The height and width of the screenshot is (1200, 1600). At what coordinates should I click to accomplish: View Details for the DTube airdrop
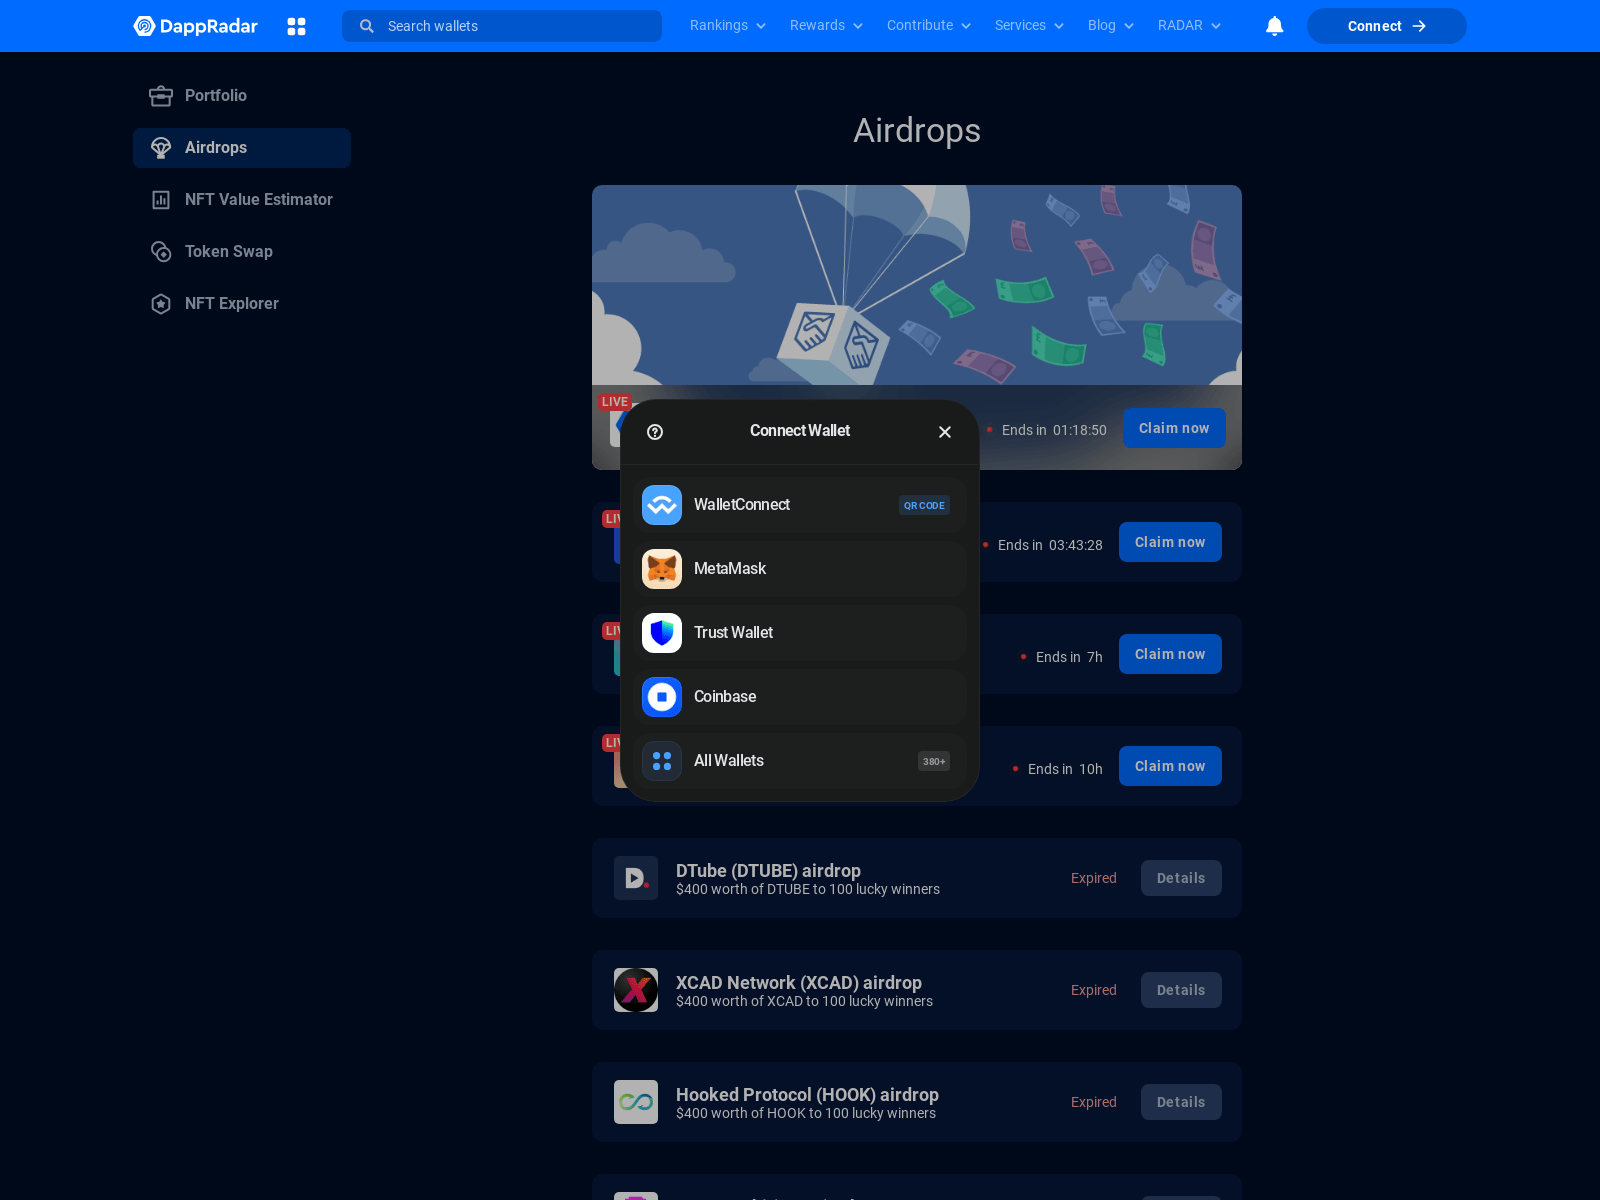coord(1180,878)
